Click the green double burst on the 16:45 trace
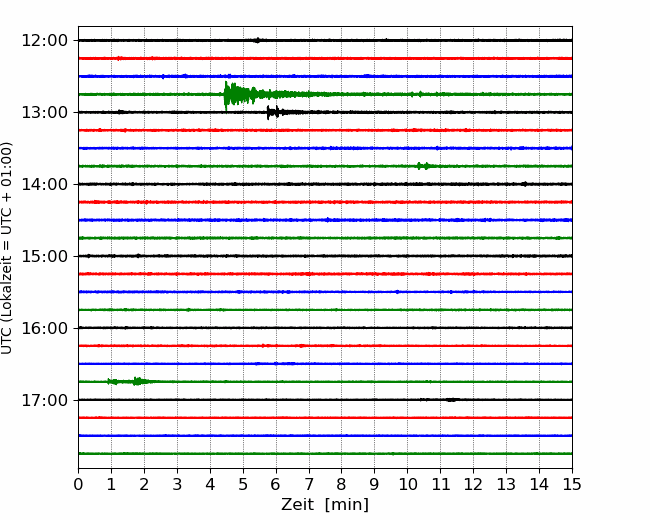 [138, 381]
